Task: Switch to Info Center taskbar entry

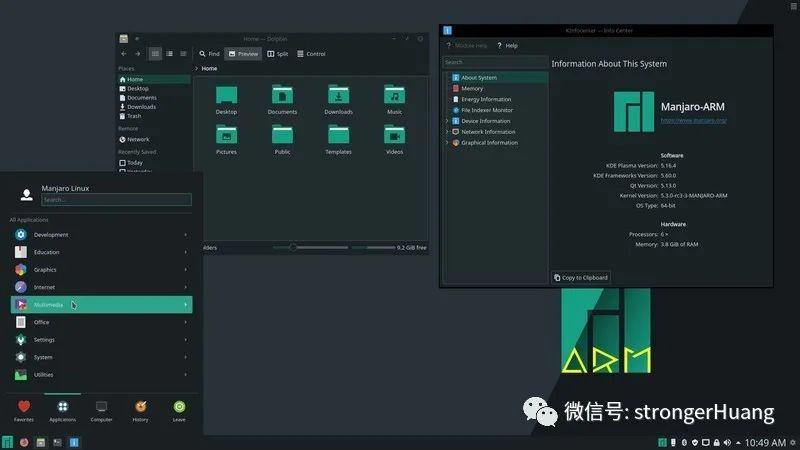Action: pos(74,442)
